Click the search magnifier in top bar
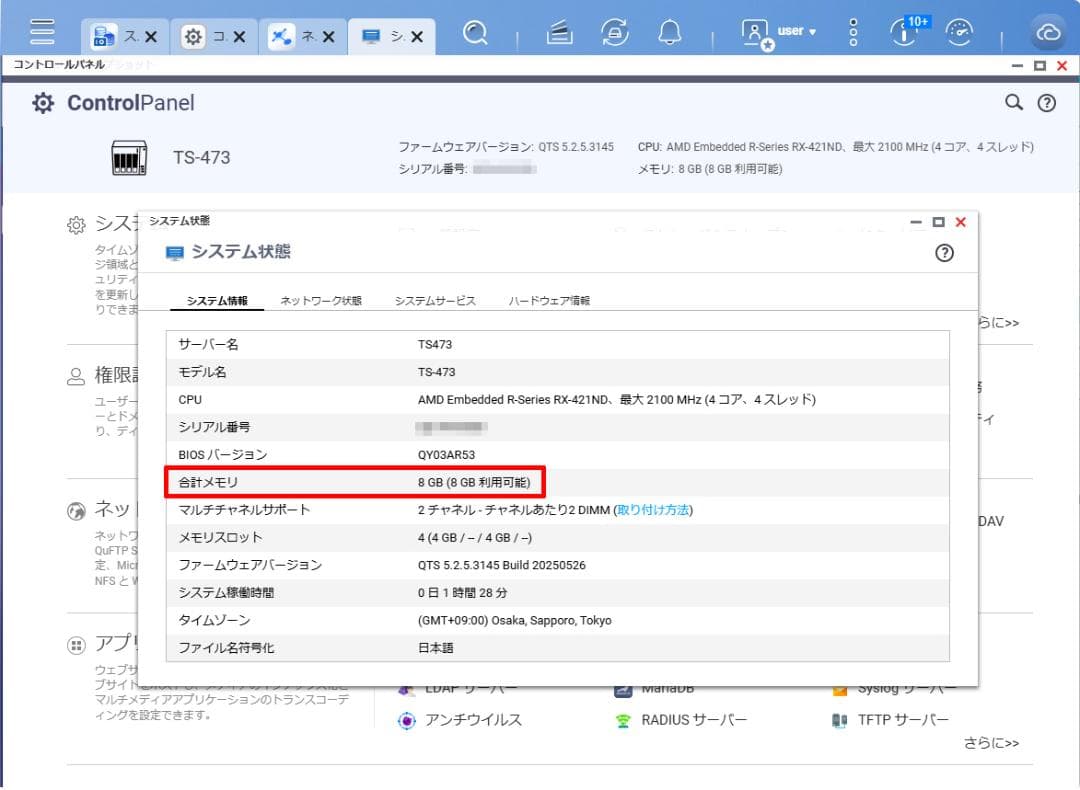The height and width of the screenshot is (790, 1080). 477,34
